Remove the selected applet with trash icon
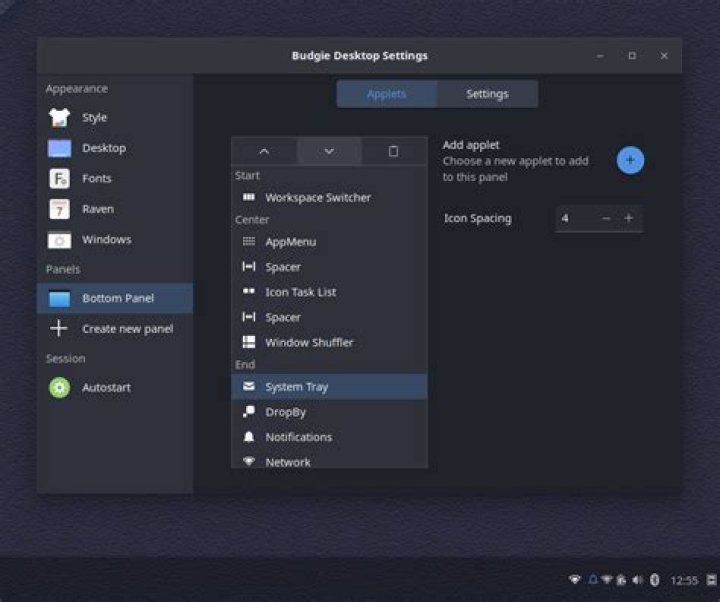Screen dimensions: 720x602 (394, 151)
